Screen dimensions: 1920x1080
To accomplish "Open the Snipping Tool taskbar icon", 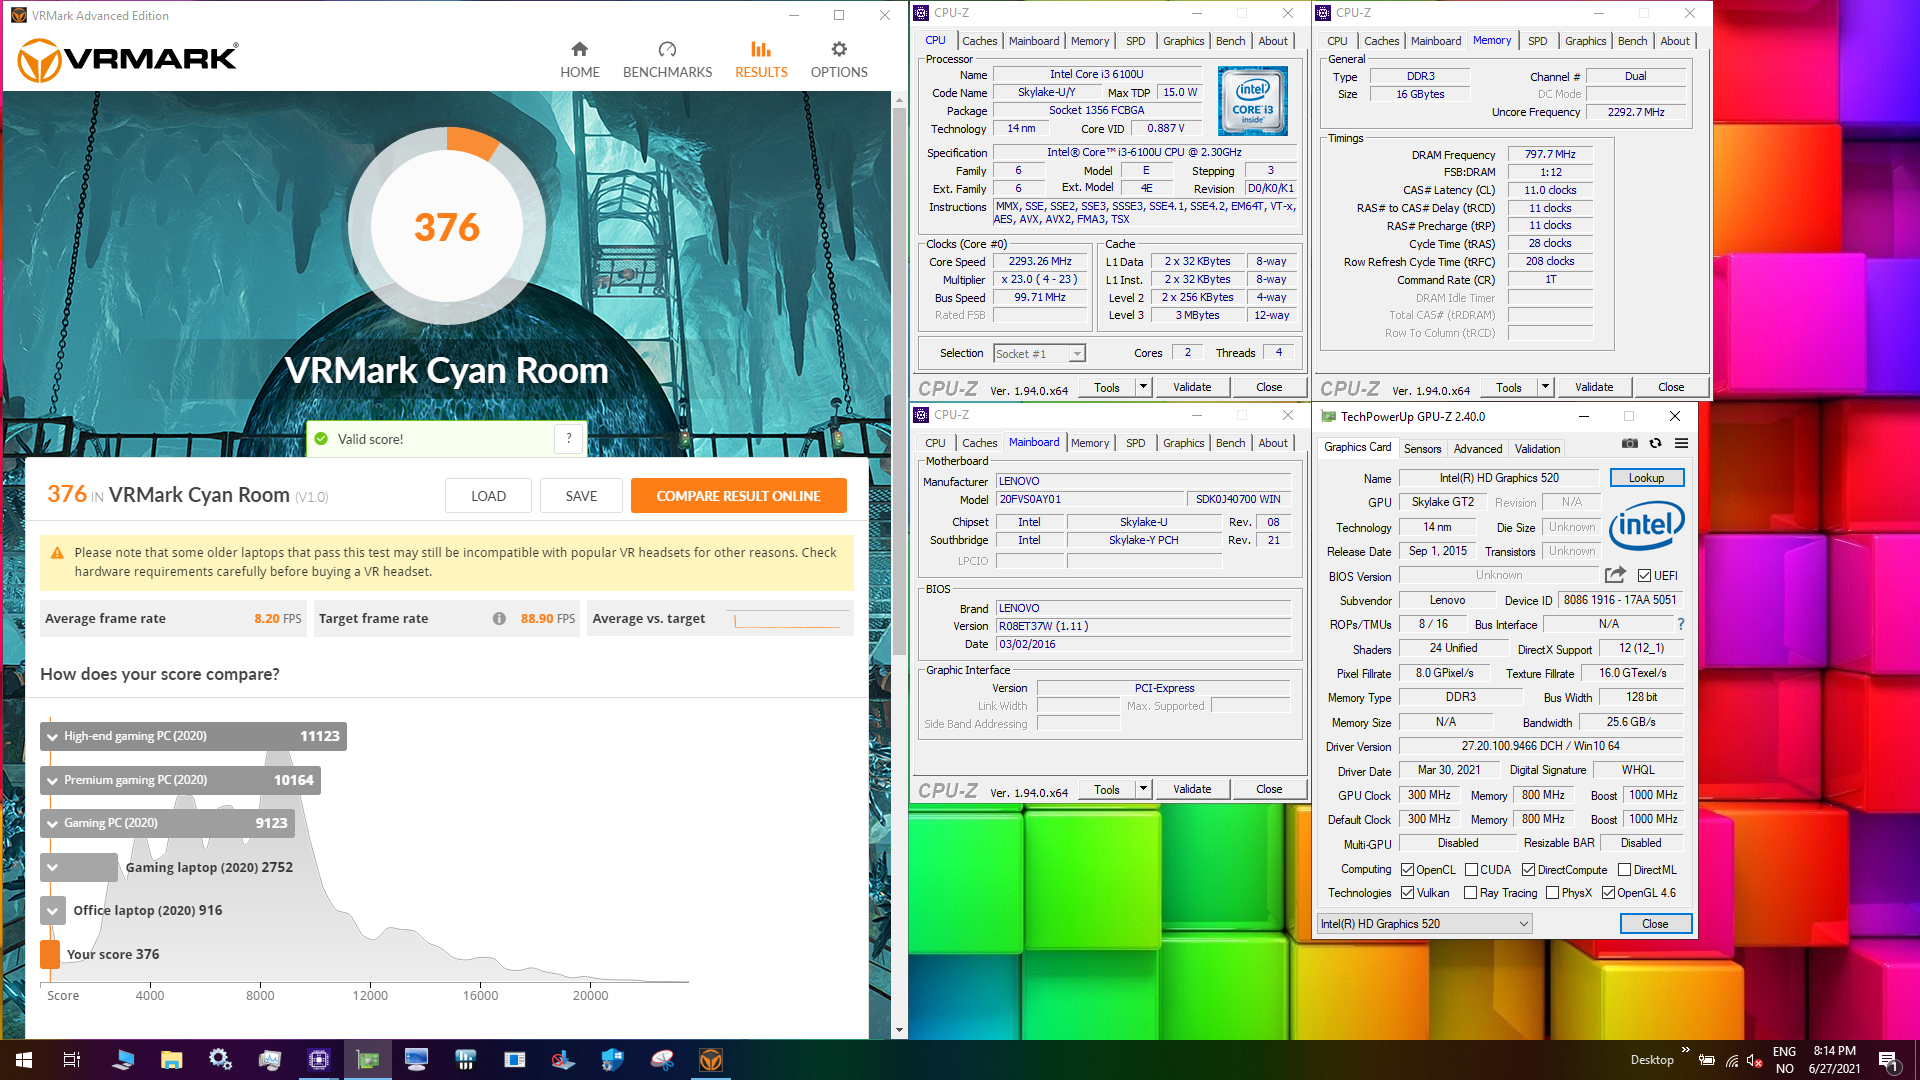I will (x=662, y=1060).
